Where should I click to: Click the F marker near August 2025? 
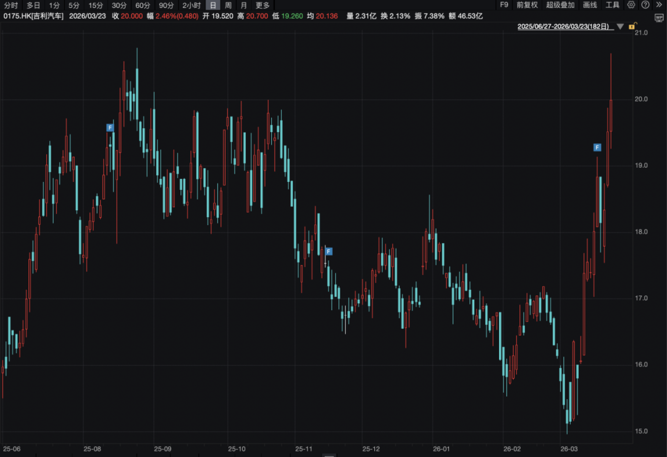[x=110, y=128]
